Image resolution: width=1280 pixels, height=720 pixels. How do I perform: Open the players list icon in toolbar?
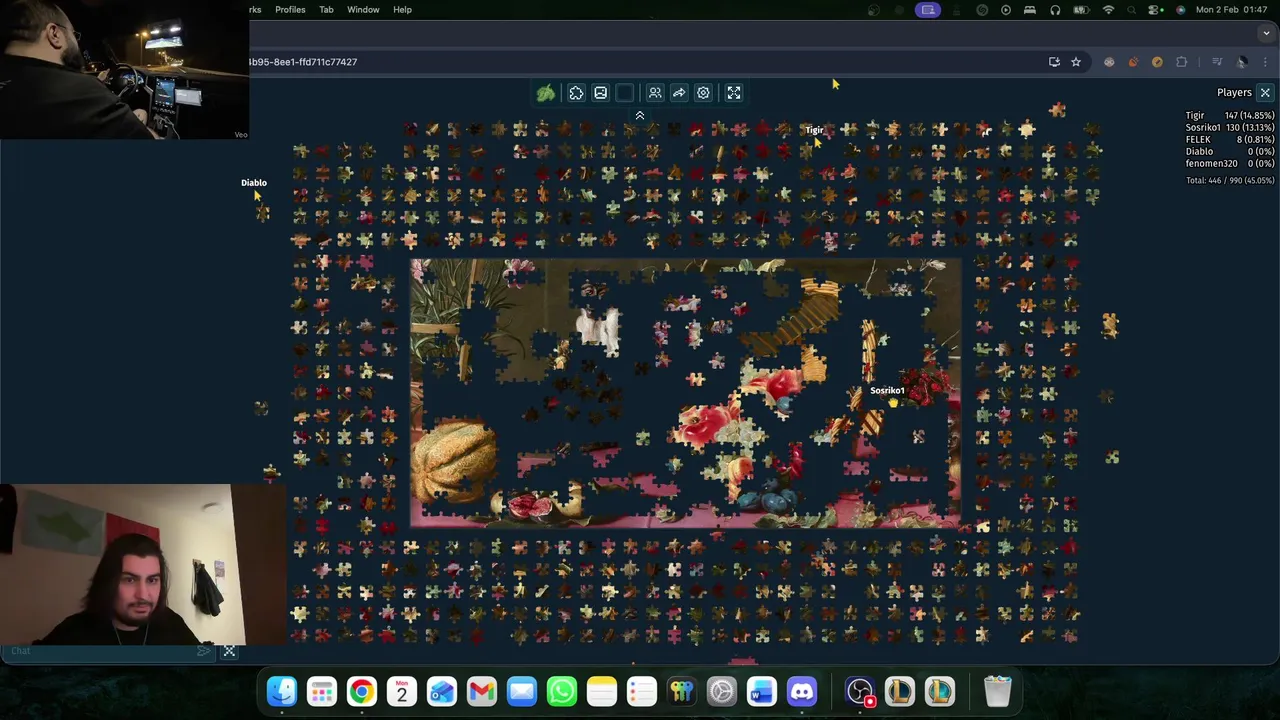(x=655, y=93)
